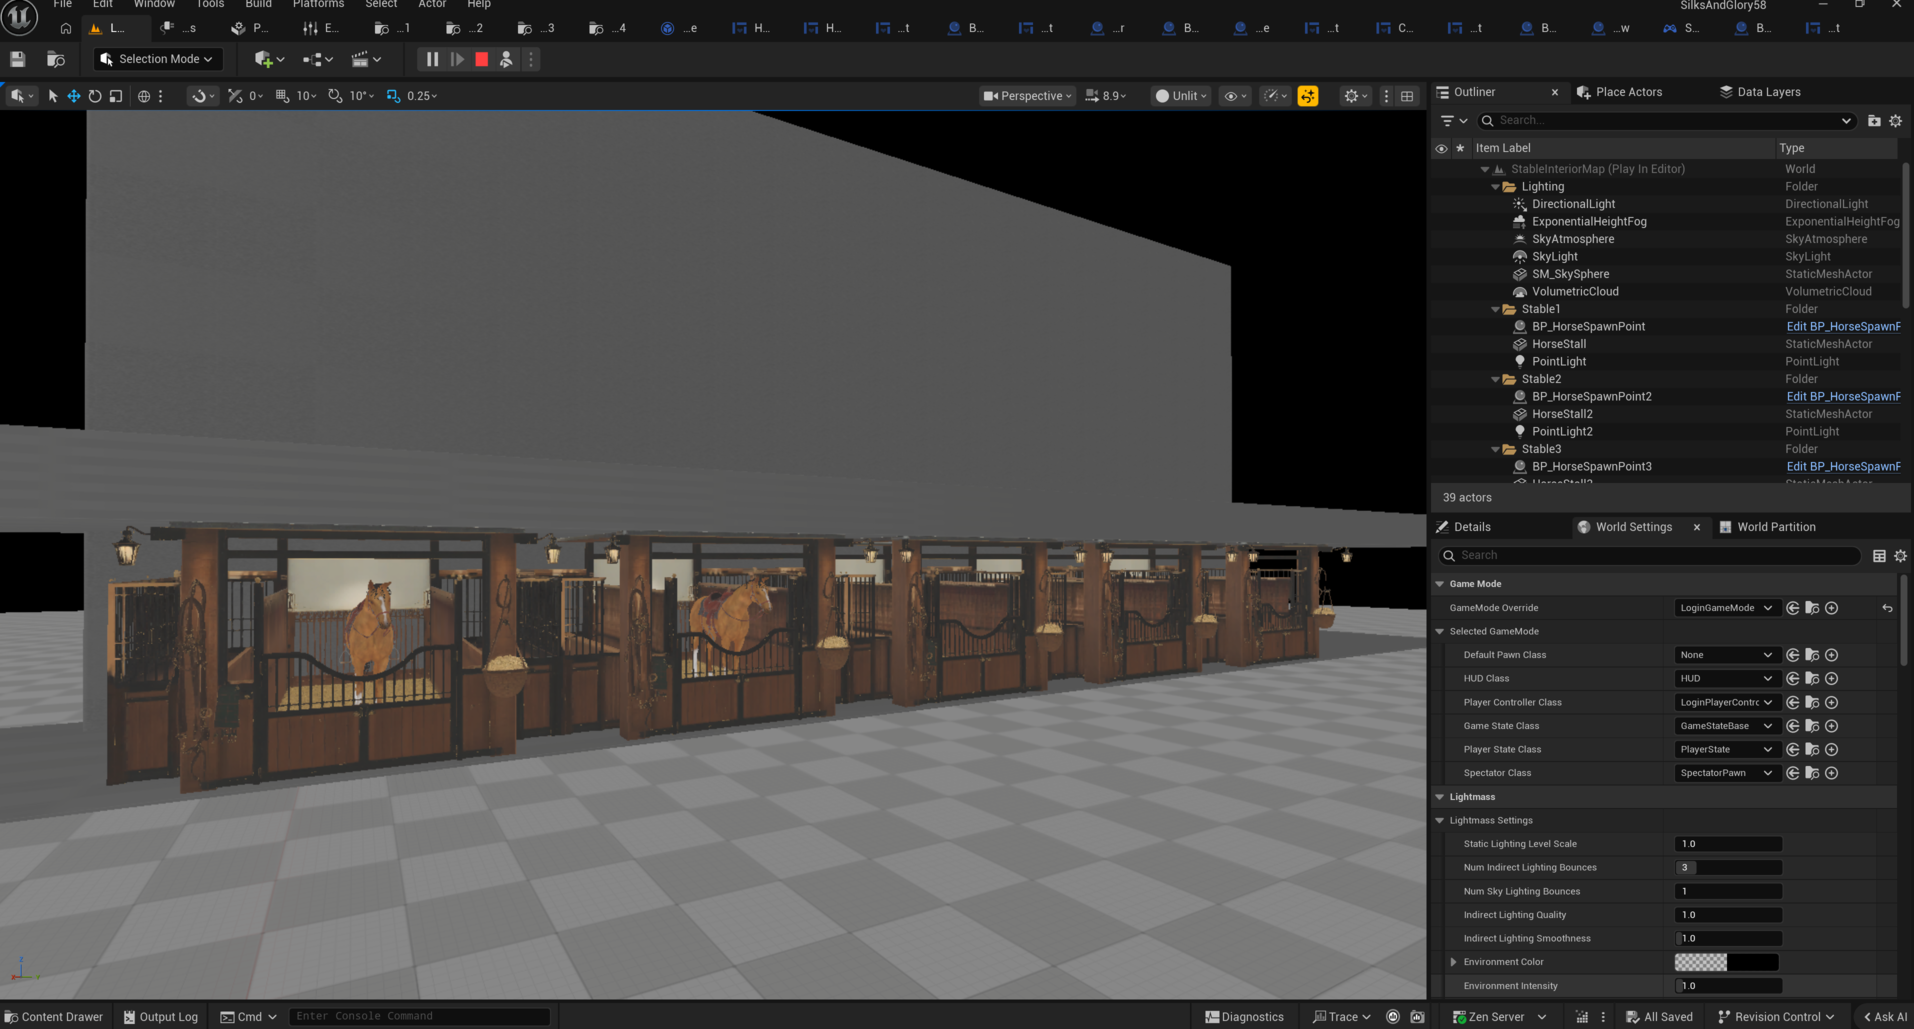Activate the Rotate gizmo tool
The width and height of the screenshot is (1914, 1029).
95,96
